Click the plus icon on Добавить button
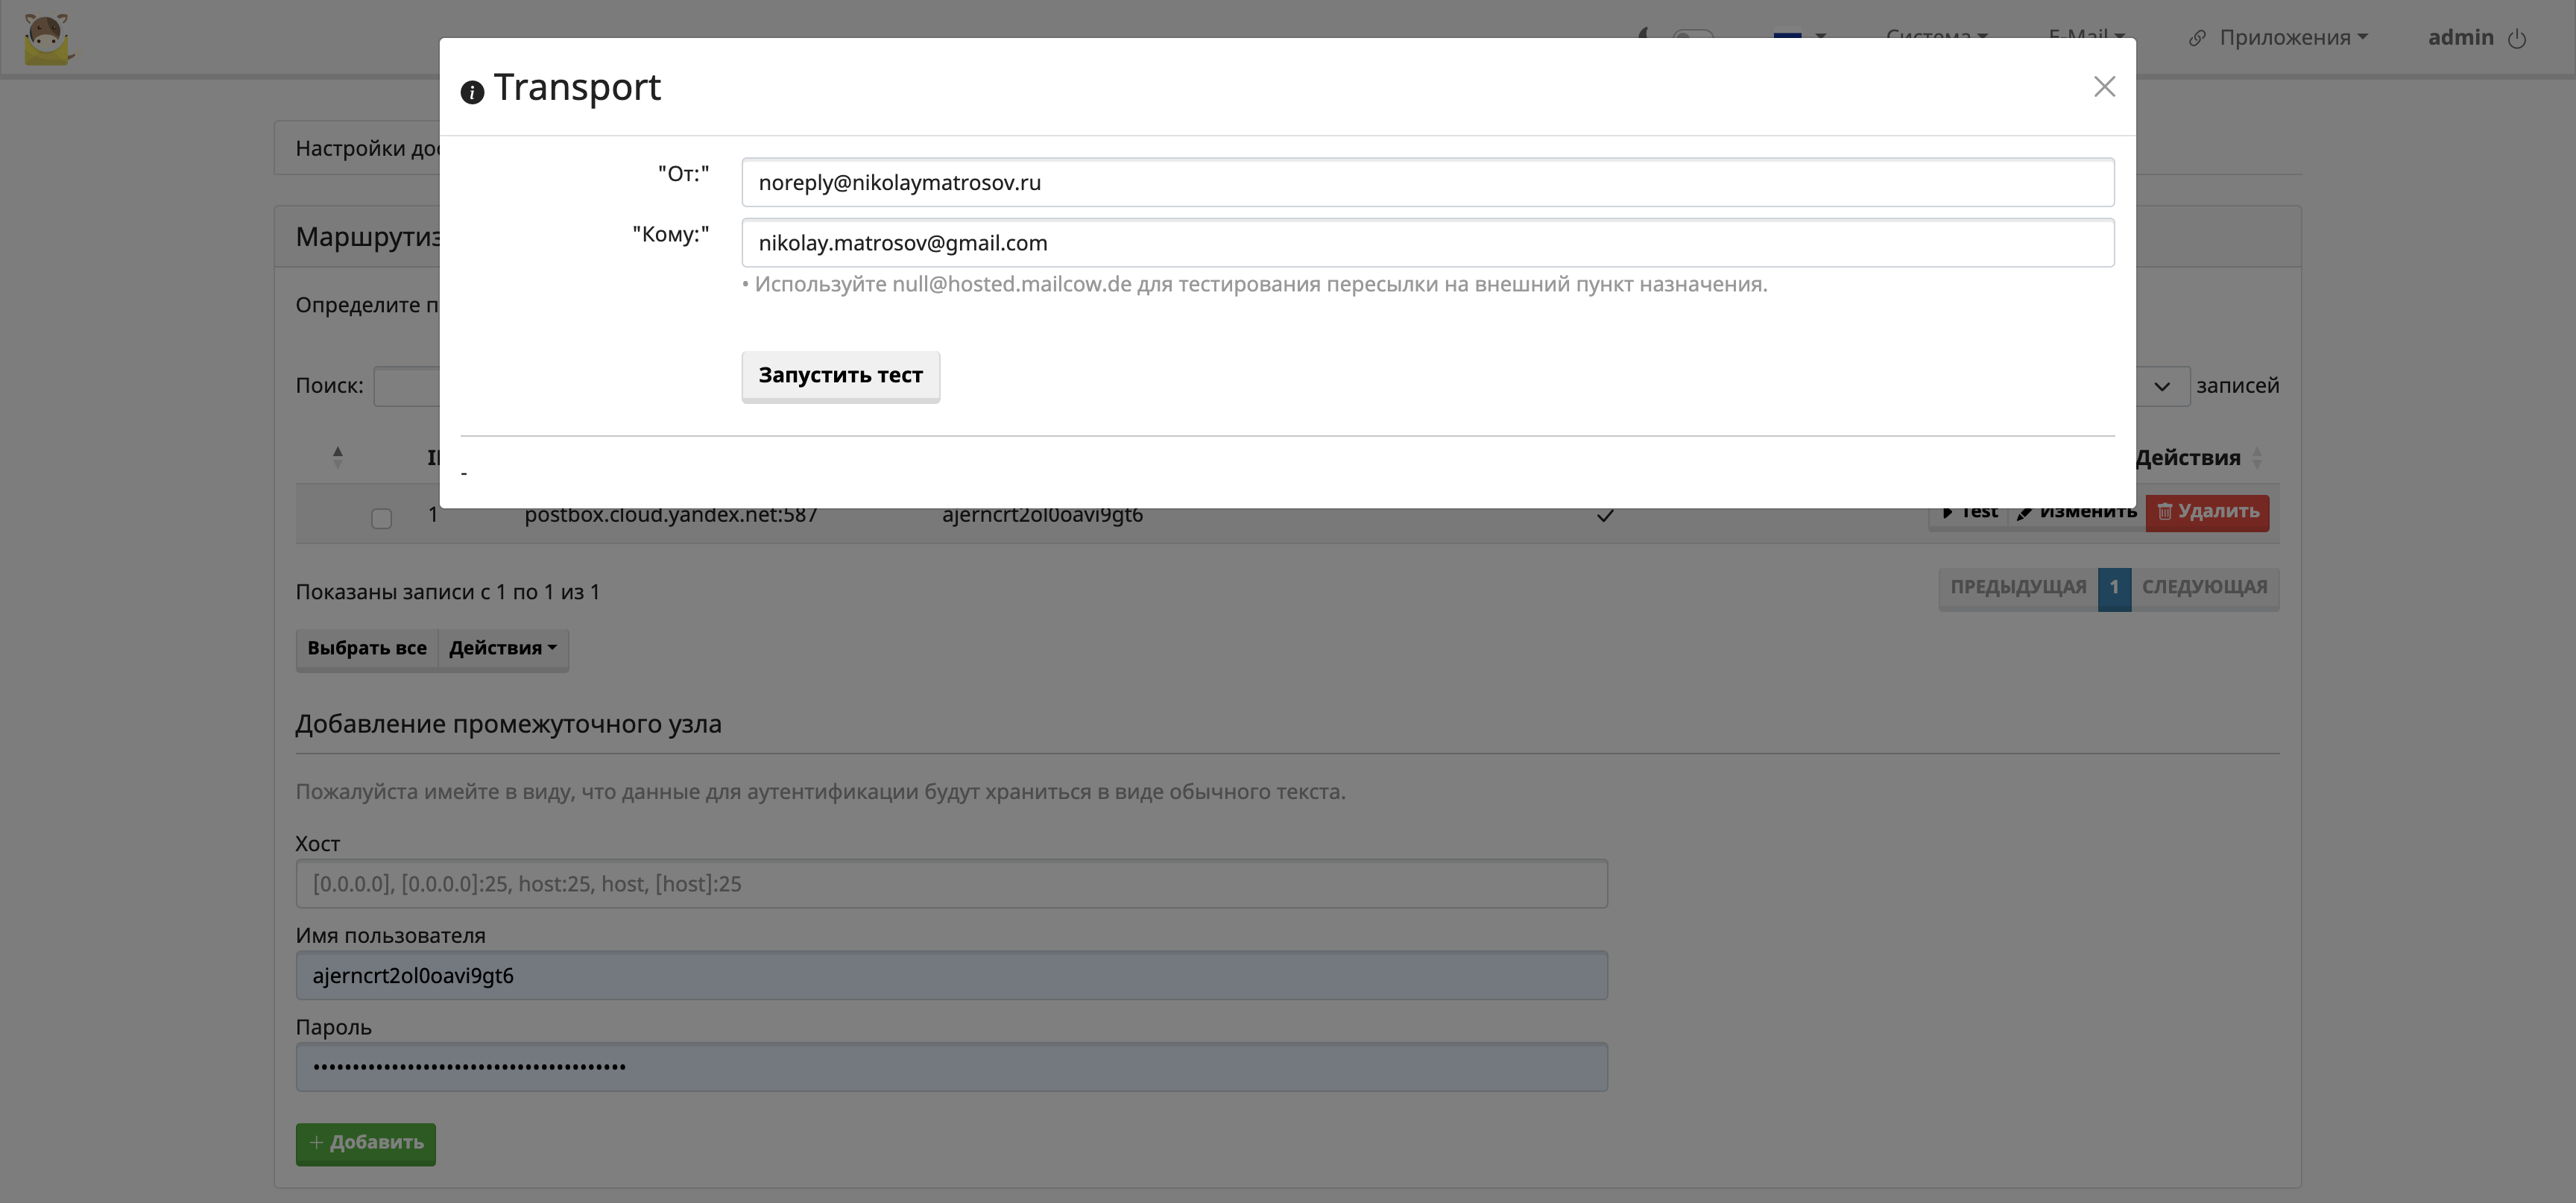The image size is (2576, 1203). [316, 1142]
